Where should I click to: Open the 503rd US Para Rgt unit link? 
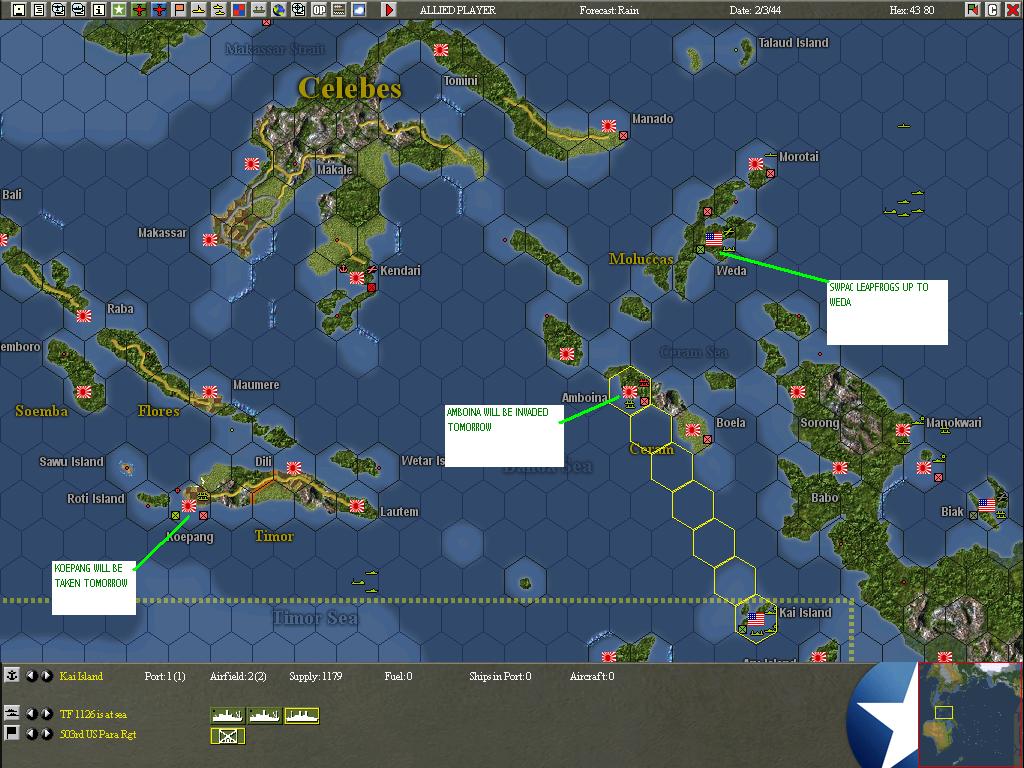tap(98, 734)
